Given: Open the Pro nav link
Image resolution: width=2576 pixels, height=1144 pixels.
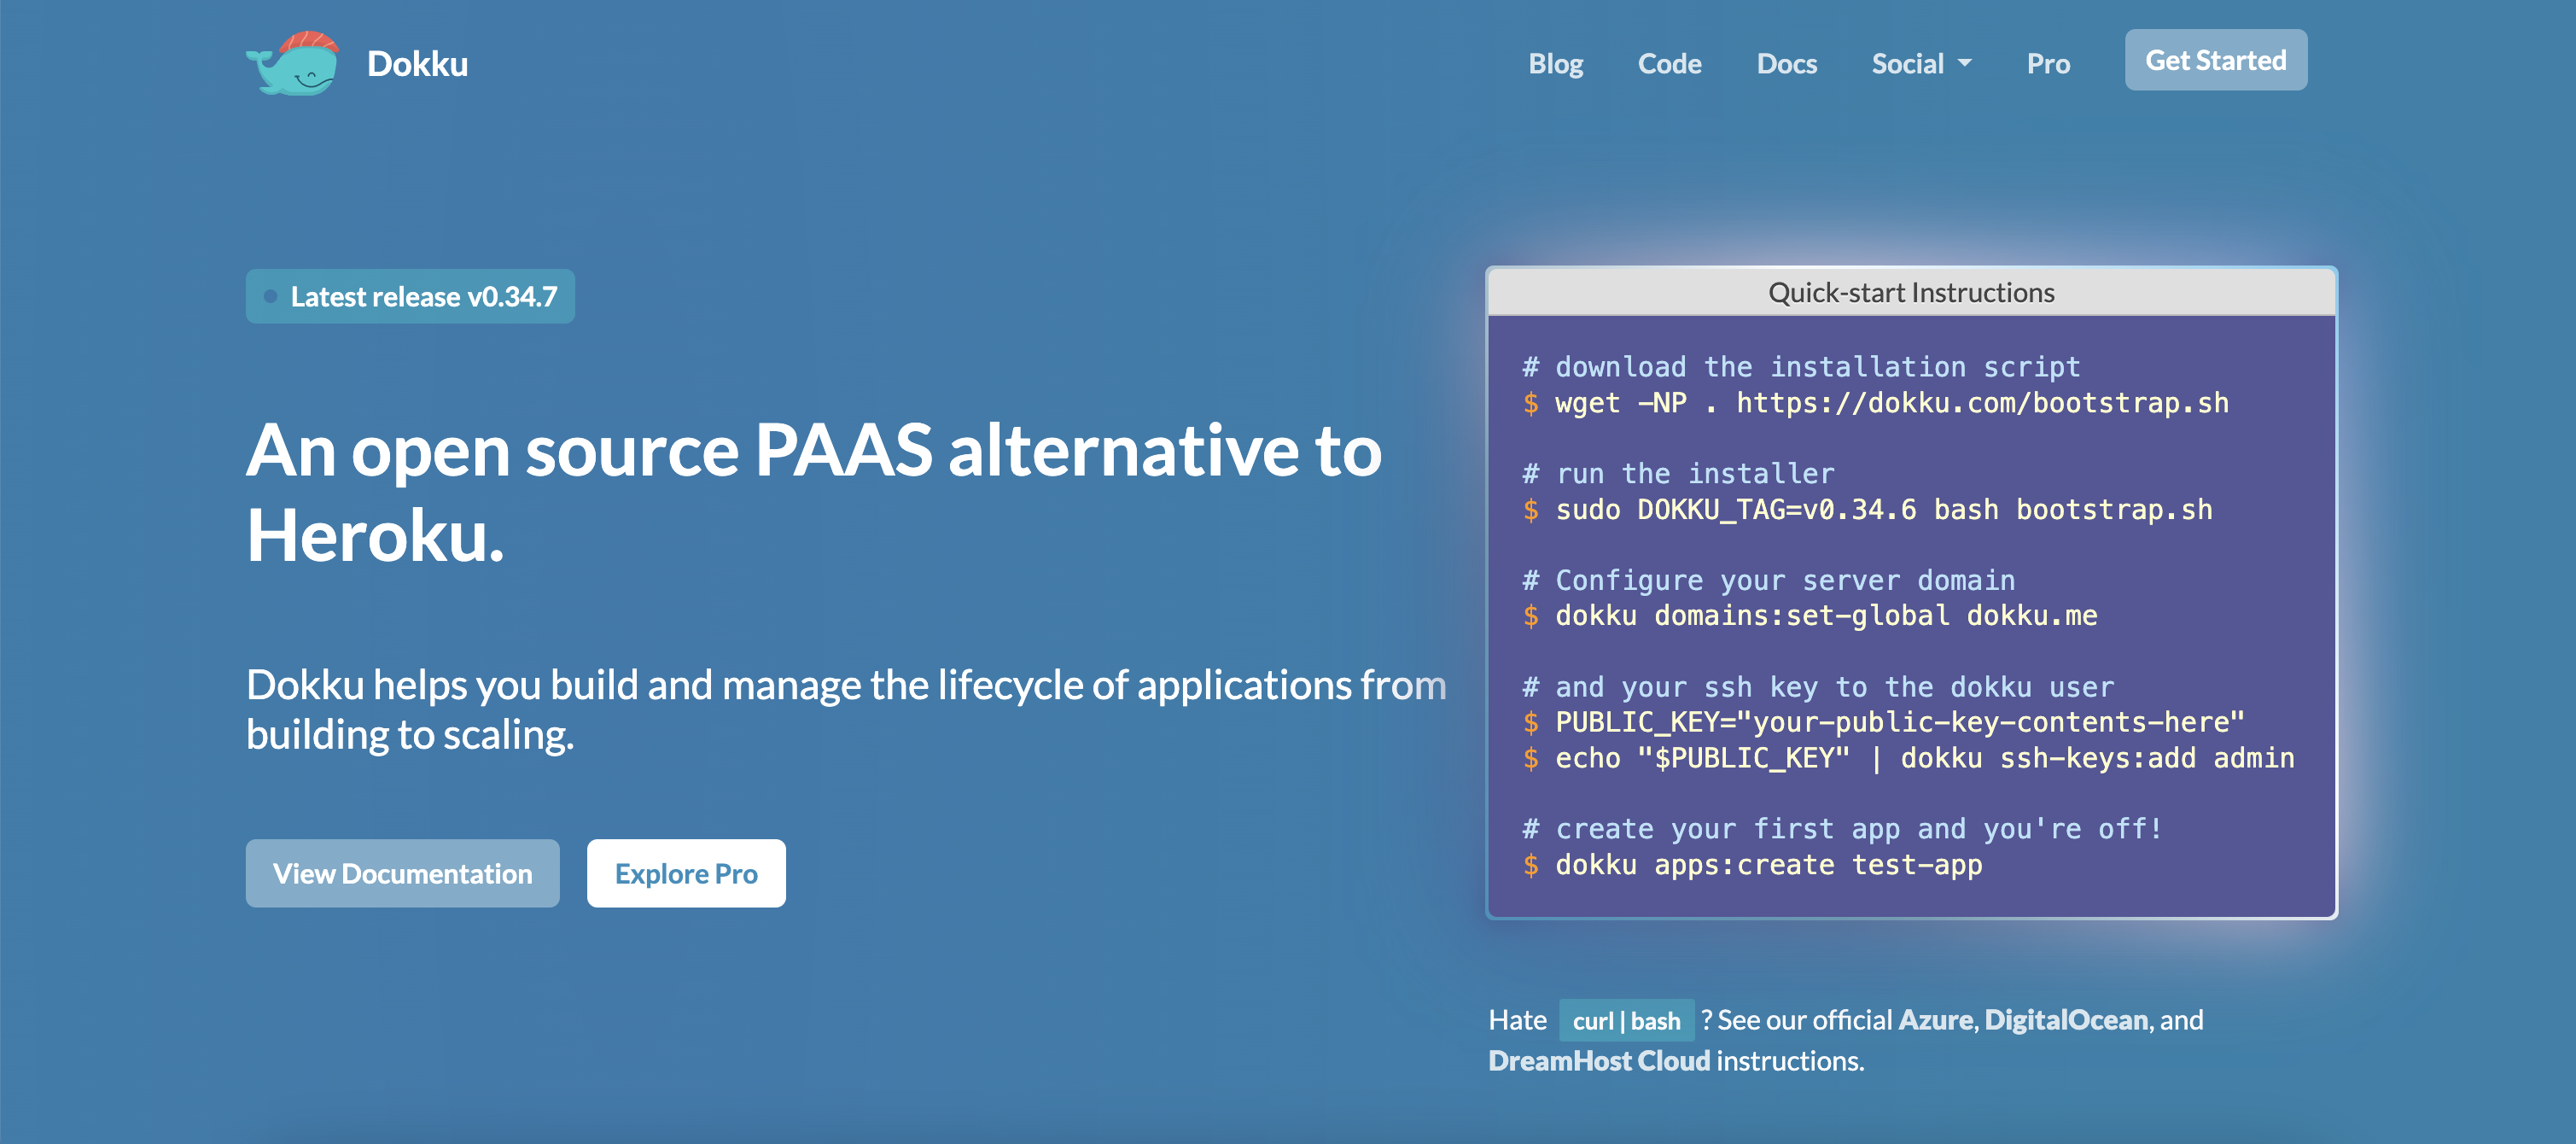Looking at the screenshot, I should 2048,64.
